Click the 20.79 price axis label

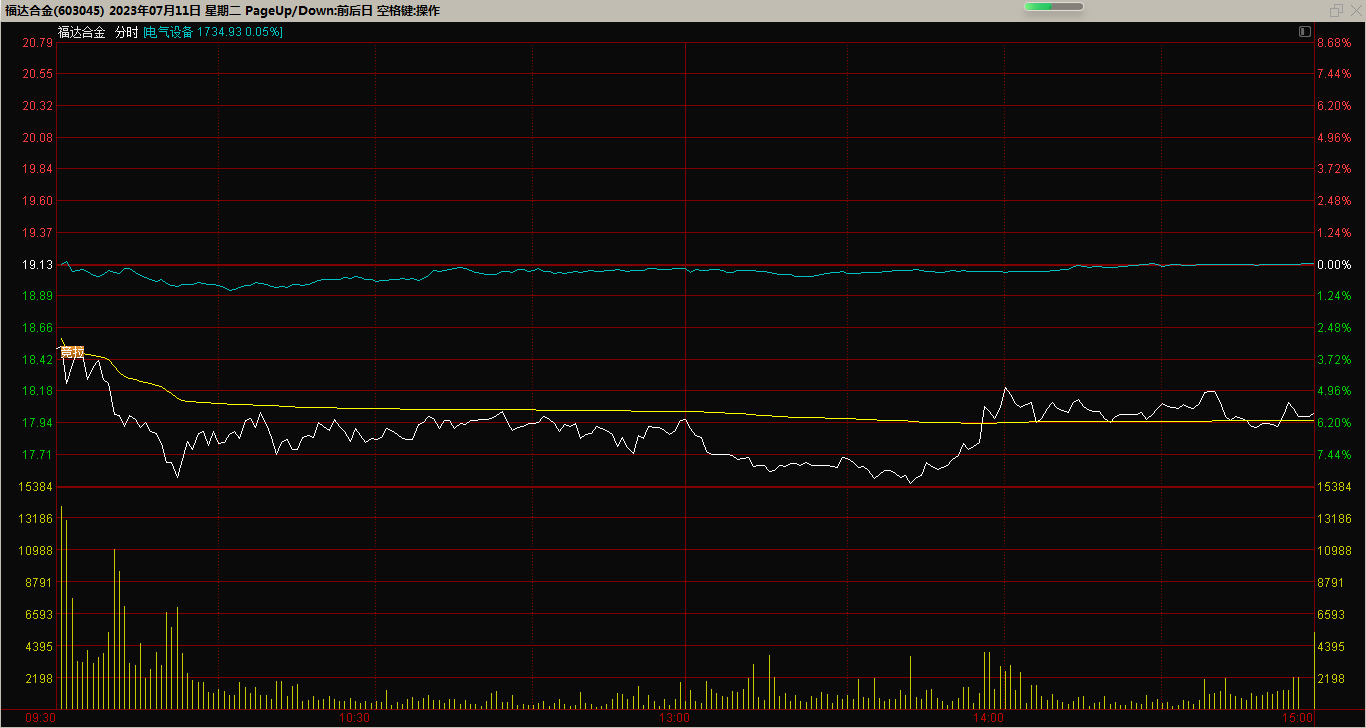click(x=38, y=42)
